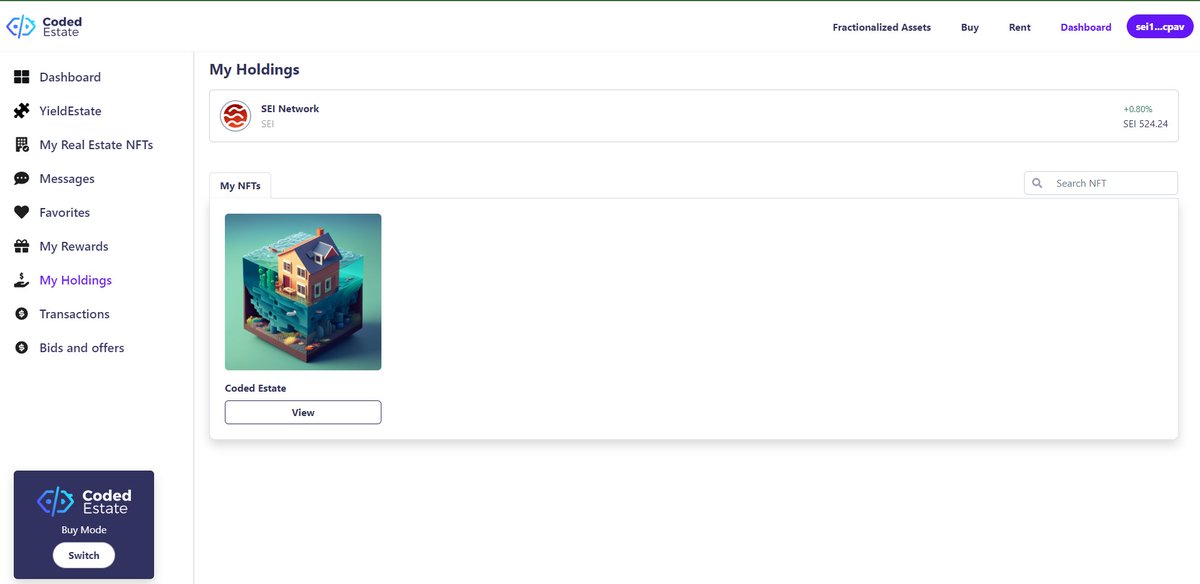Click Dashboard in the top navigation
The image size is (1200, 584).
[x=1086, y=27]
